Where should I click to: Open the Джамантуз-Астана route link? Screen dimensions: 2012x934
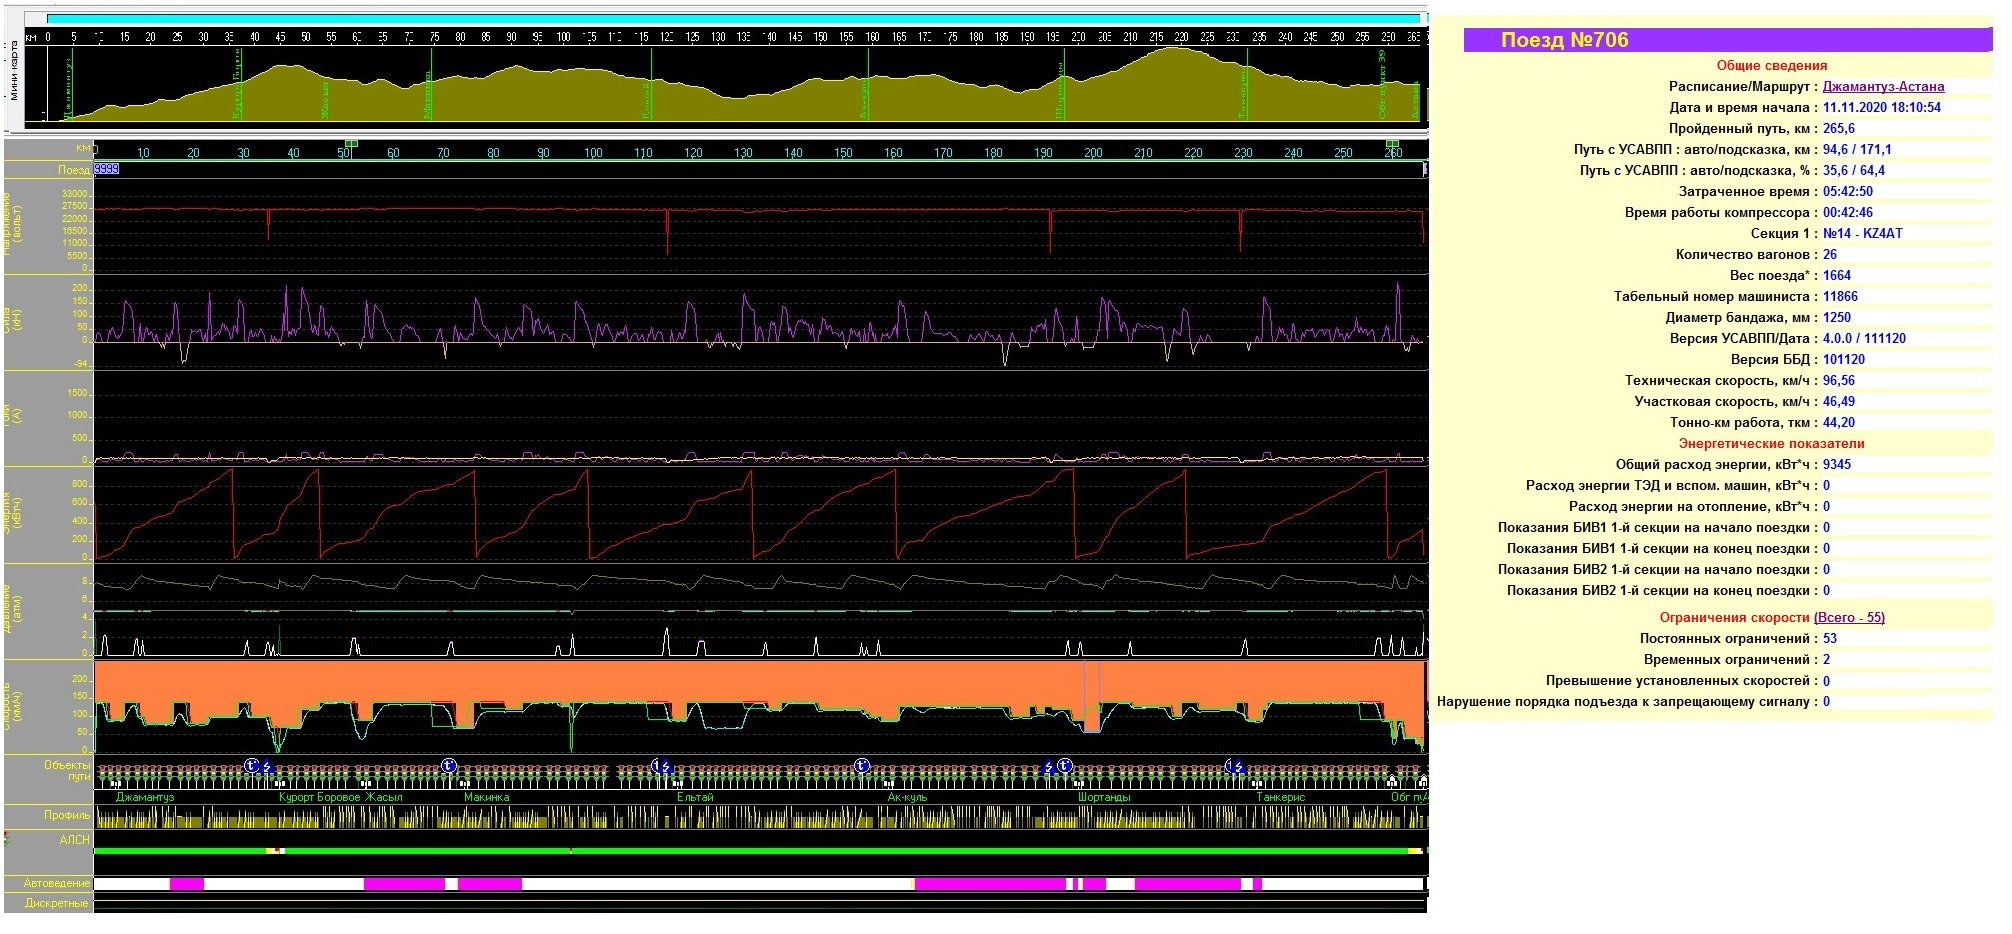[1883, 87]
